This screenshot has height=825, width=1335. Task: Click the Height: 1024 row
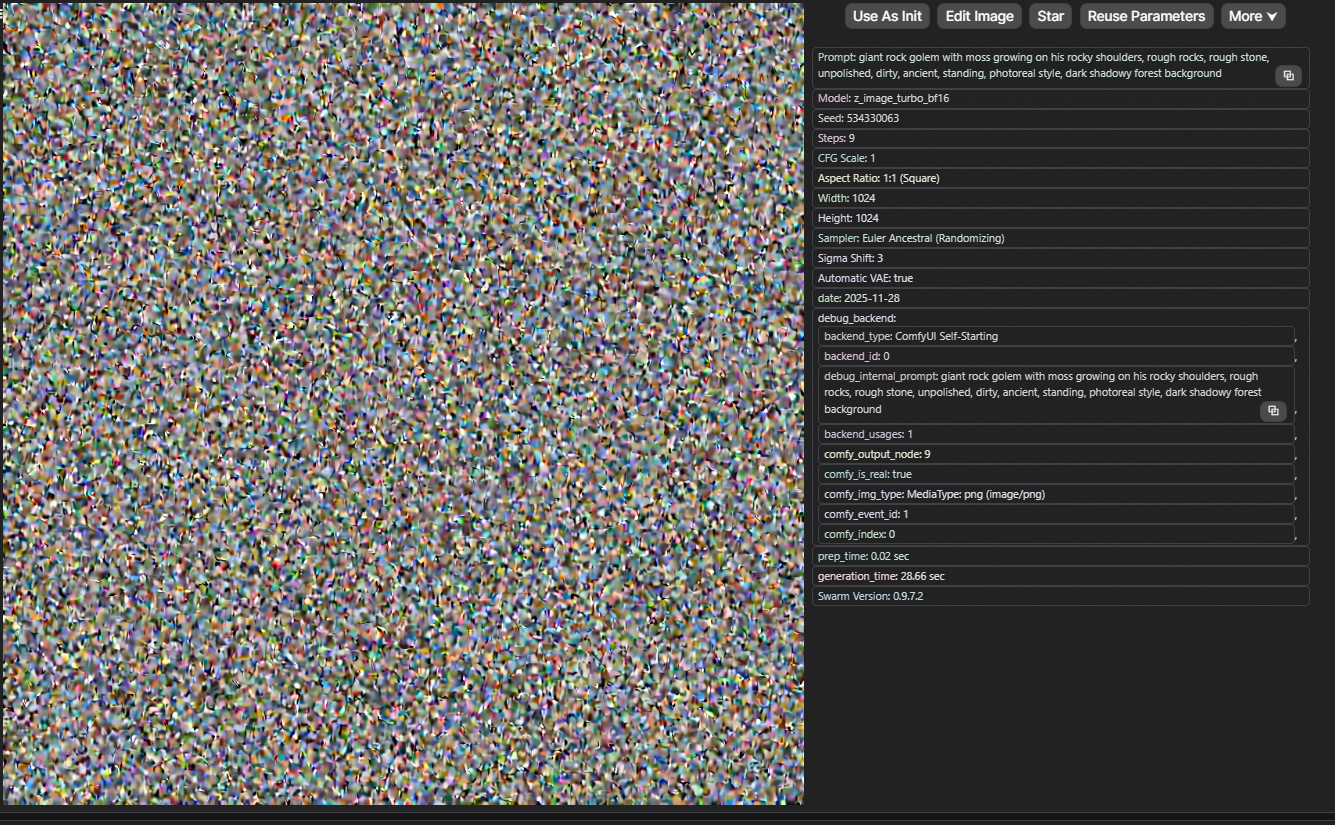pyautogui.click(x=1061, y=218)
